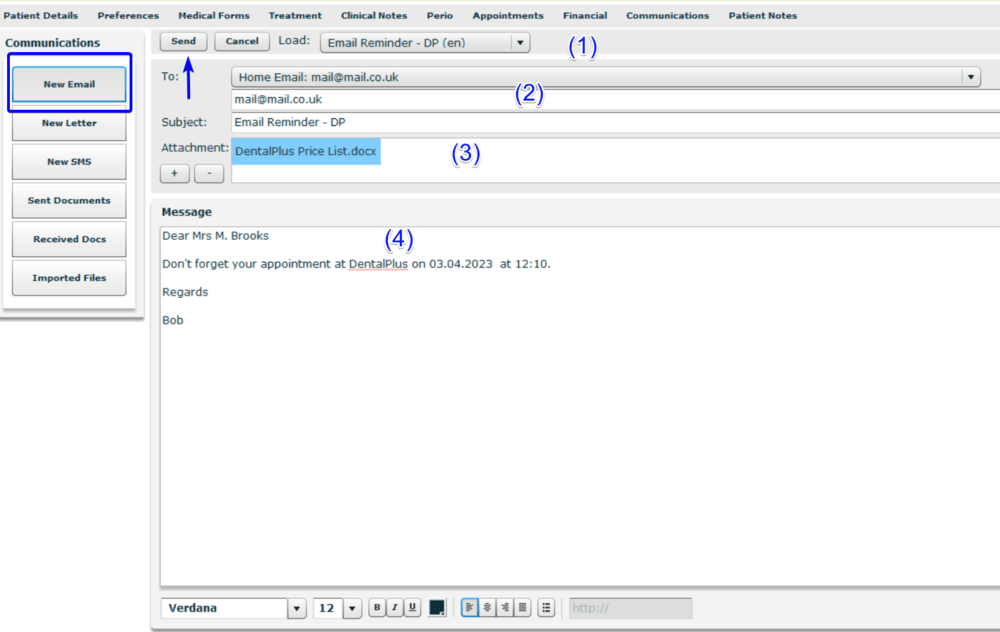Expand the Verdana font dropdown
Image resolution: width=1000 pixels, height=632 pixels.
coord(296,609)
